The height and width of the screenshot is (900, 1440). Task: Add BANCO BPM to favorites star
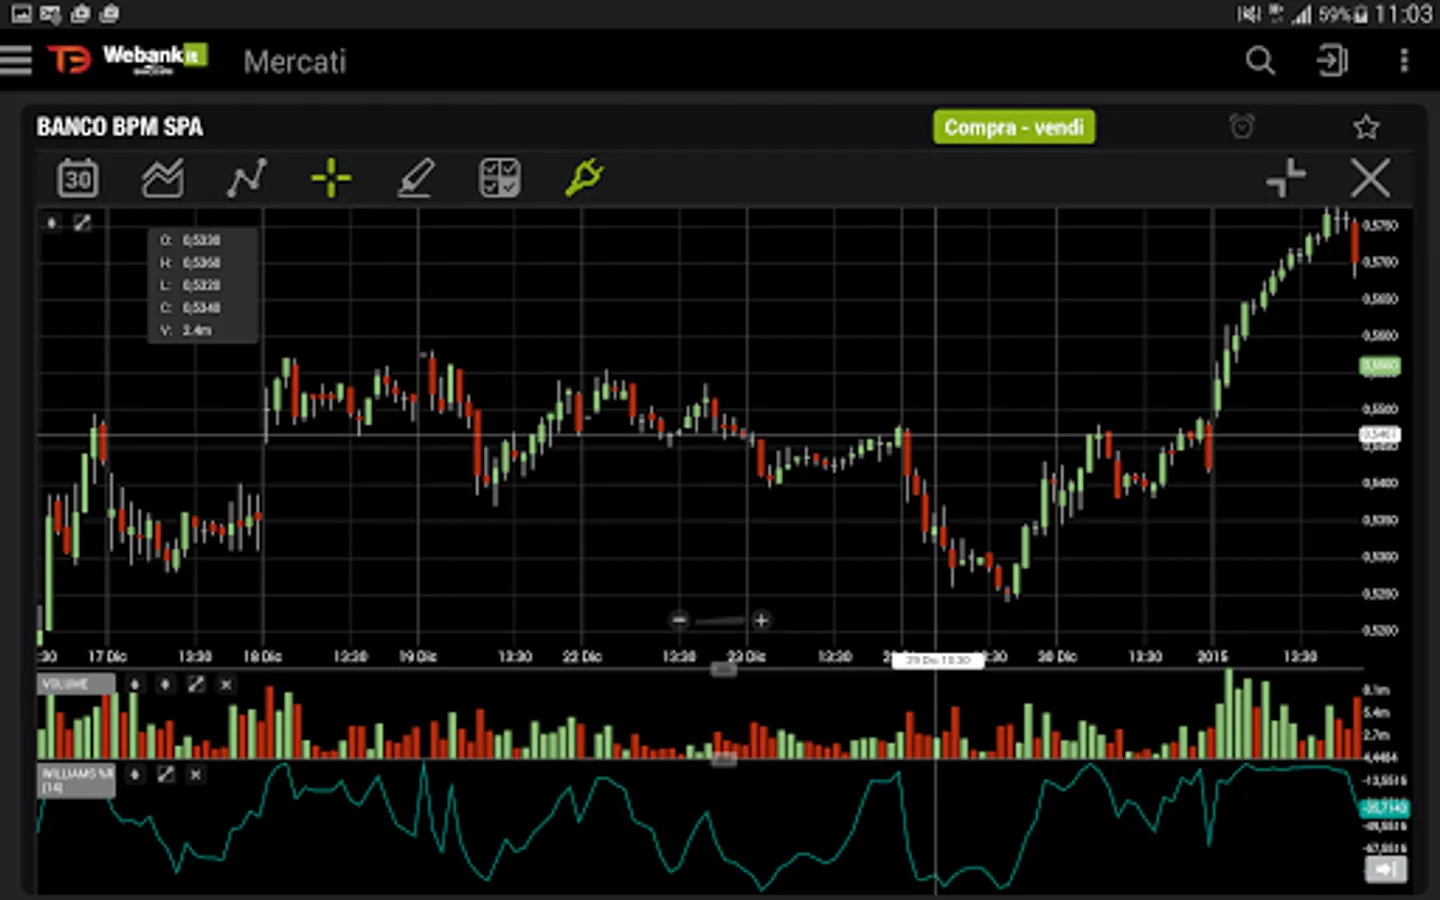1366,127
